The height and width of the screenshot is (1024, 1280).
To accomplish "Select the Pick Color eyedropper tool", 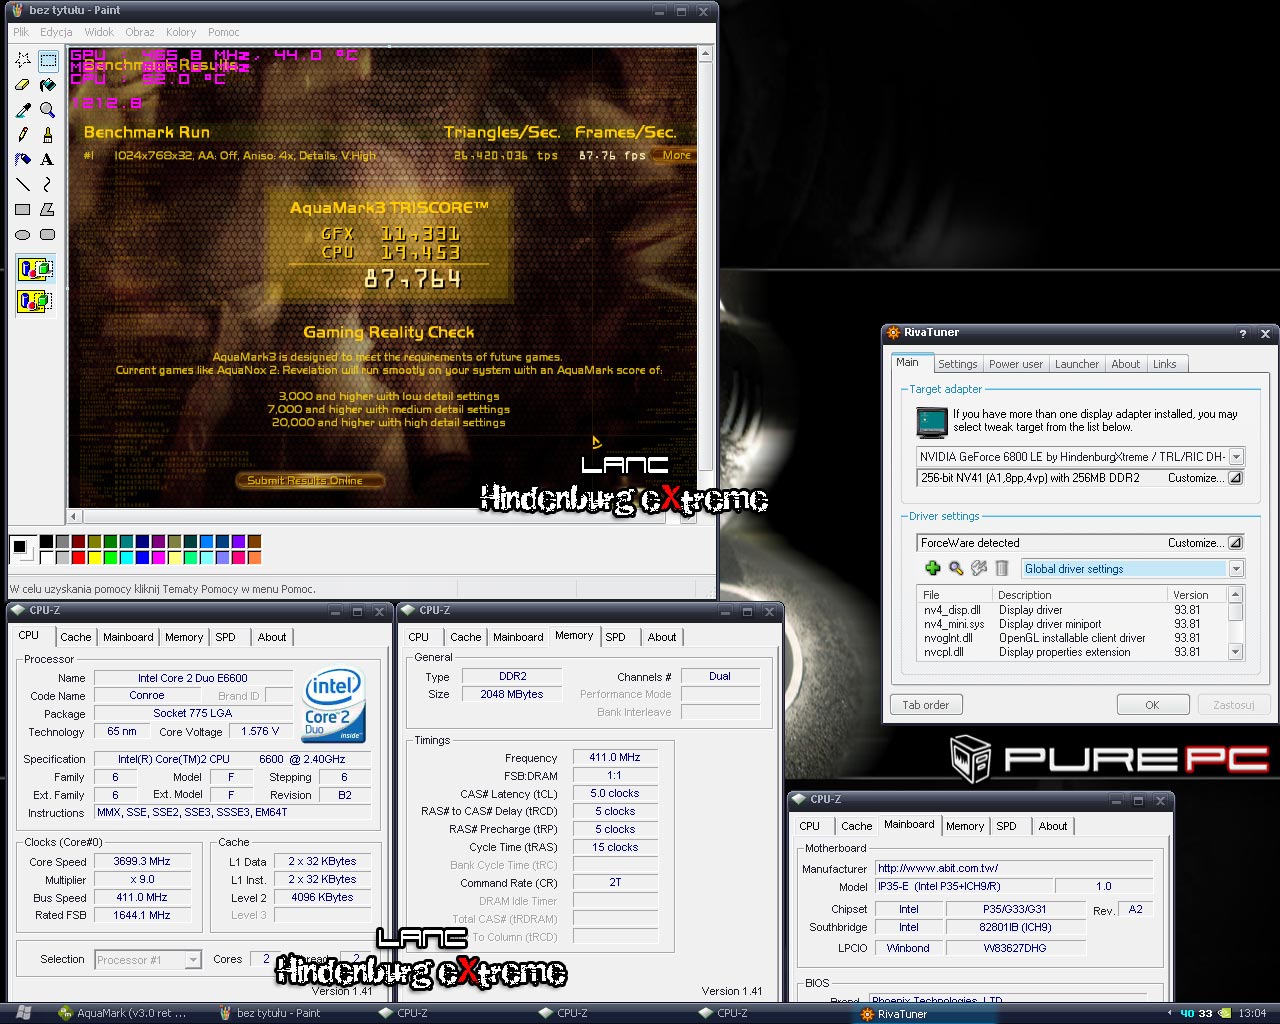I will (x=23, y=110).
